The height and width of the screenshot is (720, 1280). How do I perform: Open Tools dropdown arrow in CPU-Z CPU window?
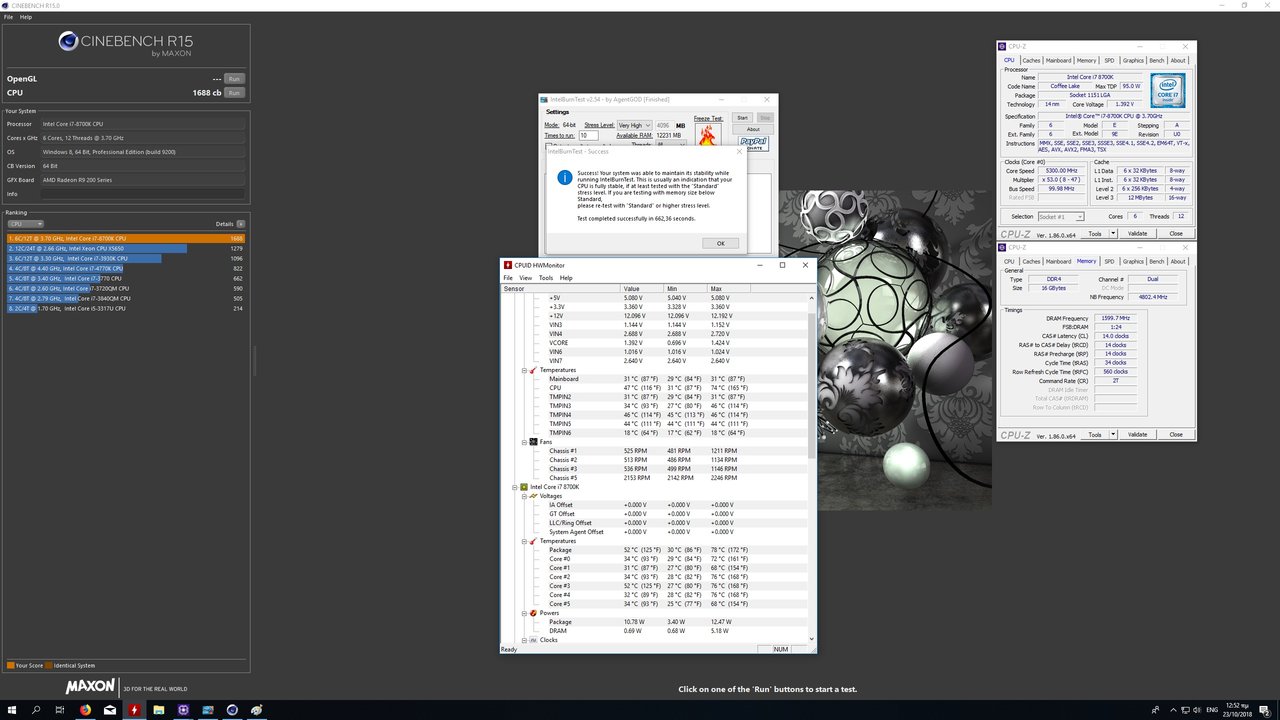click(x=1111, y=234)
